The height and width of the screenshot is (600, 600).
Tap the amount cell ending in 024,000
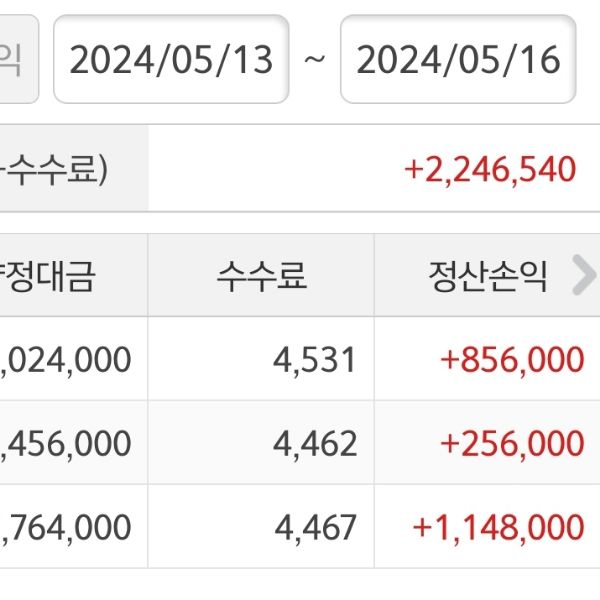click(x=67, y=360)
